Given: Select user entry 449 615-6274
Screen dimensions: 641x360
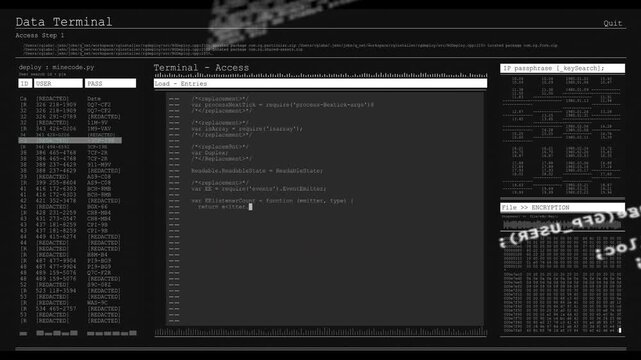Looking at the screenshot, I should point(56,237).
